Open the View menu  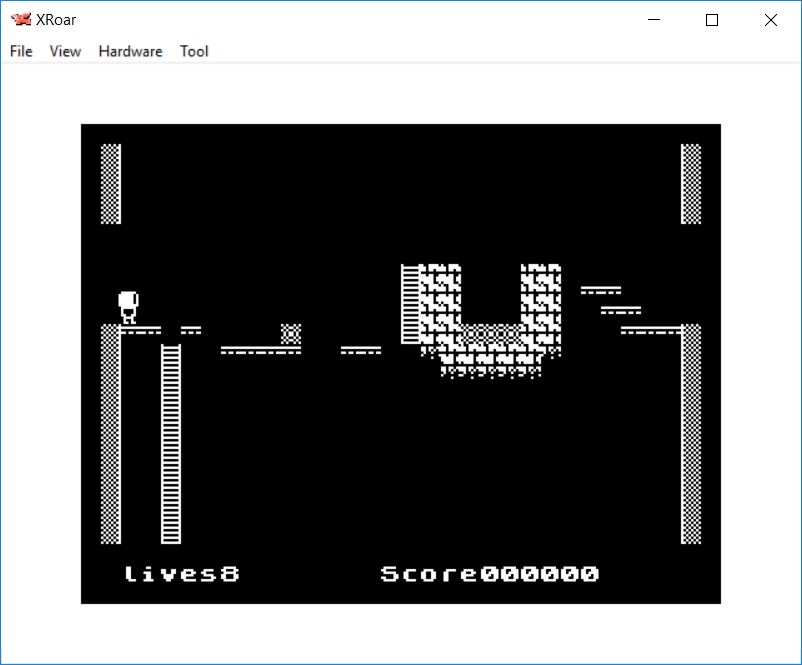65,51
